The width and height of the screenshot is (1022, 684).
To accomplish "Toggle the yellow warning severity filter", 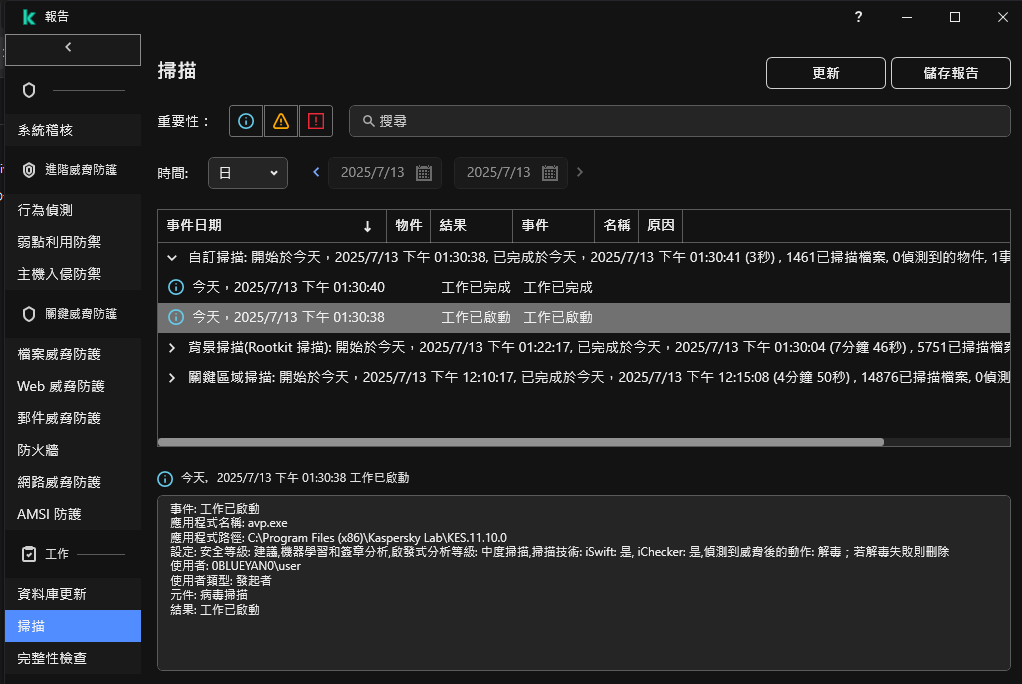I will (x=281, y=121).
